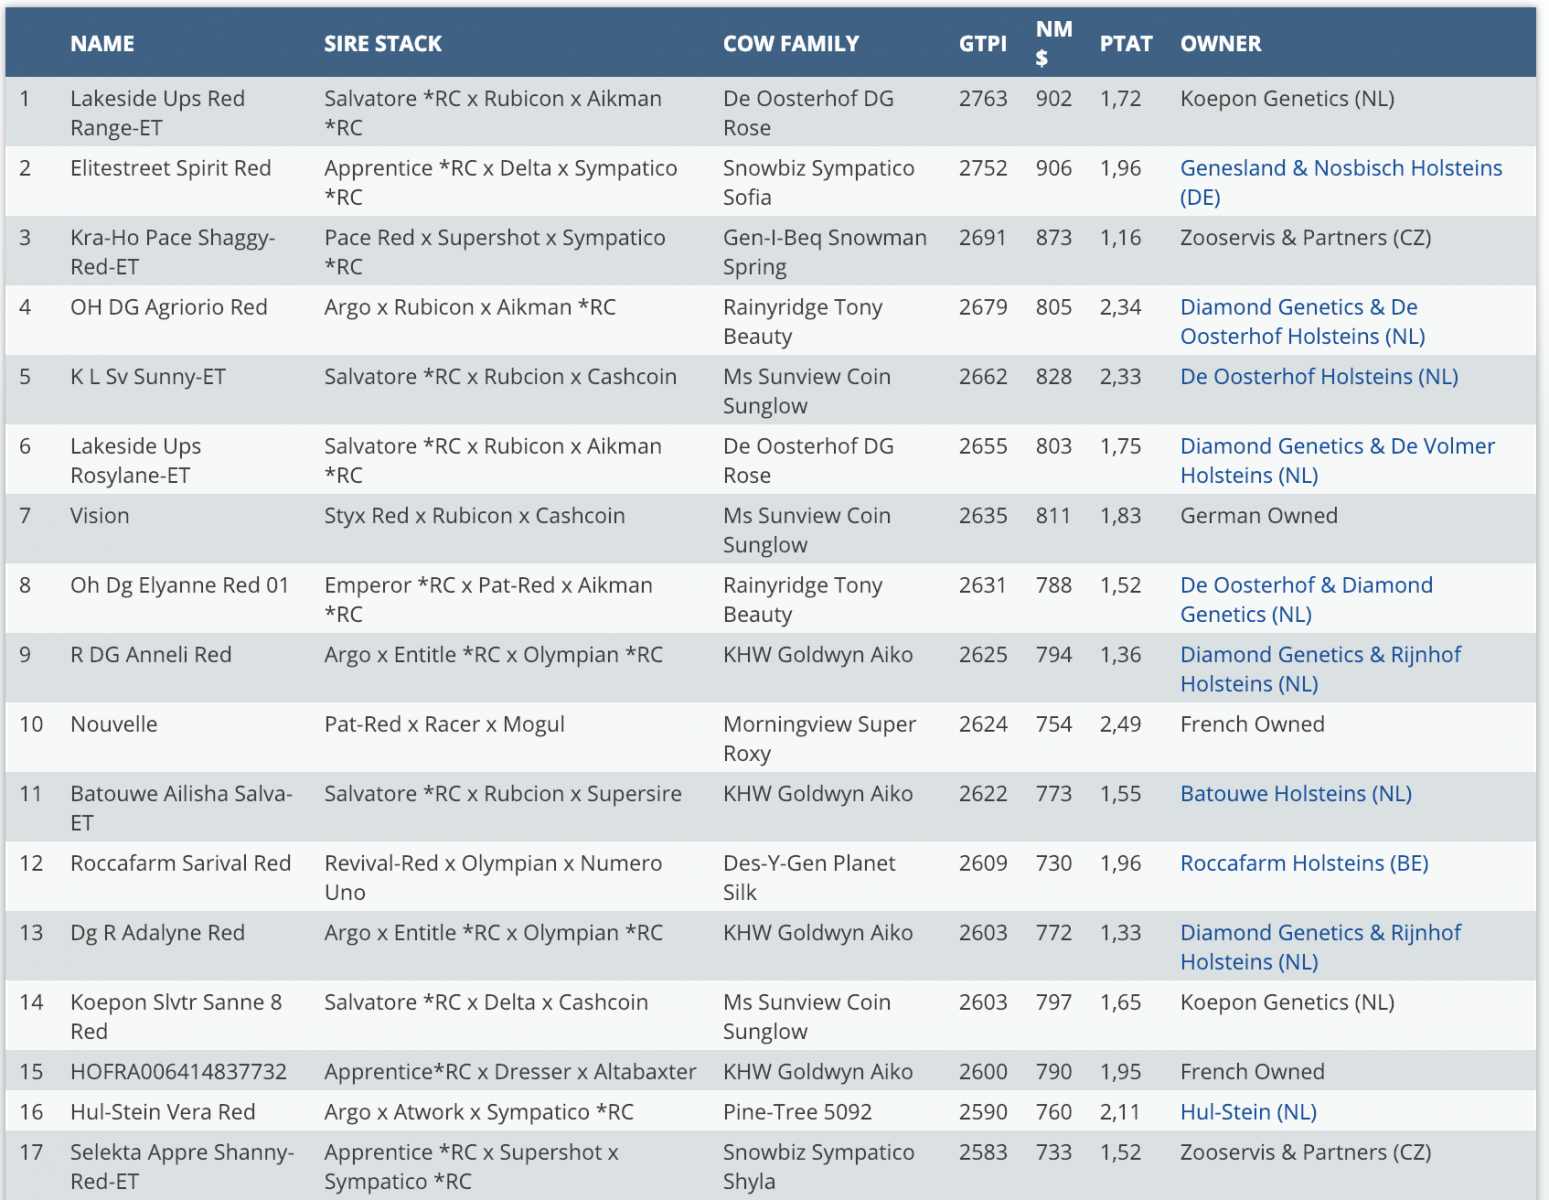The height and width of the screenshot is (1200, 1549).
Task: Click the GTPI column header
Action: [x=982, y=44]
